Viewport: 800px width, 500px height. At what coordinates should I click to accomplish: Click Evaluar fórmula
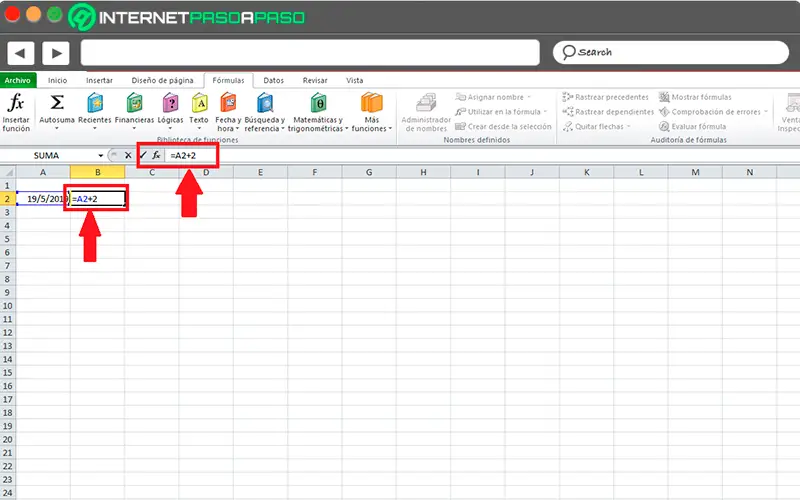pos(692,127)
